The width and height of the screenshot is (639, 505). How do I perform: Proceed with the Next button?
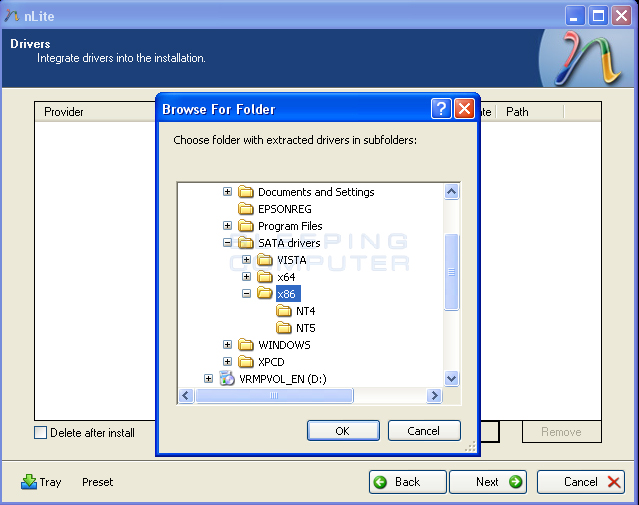[x=488, y=482]
